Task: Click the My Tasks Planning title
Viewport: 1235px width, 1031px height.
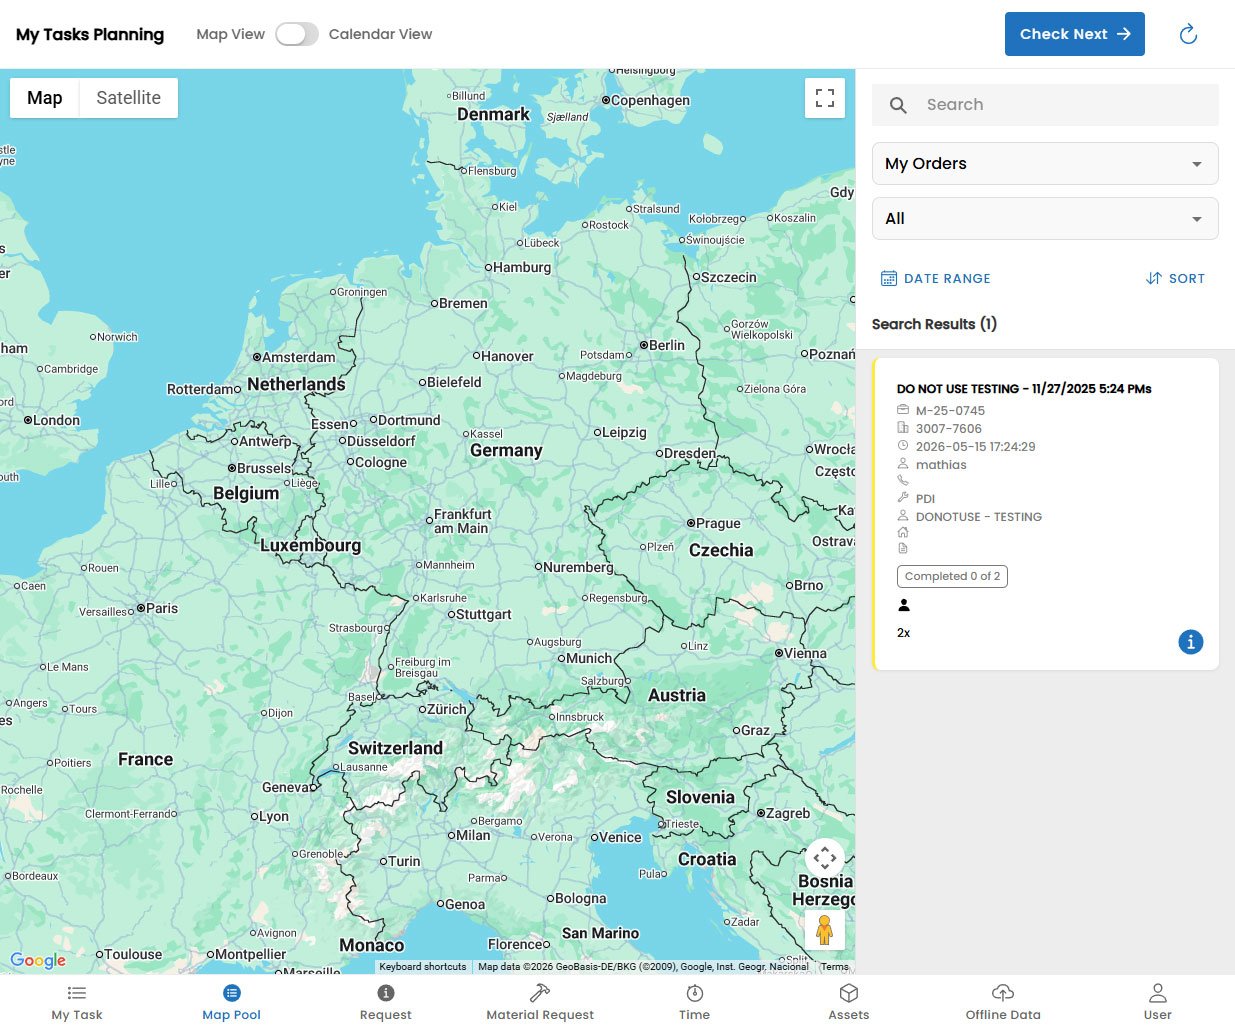Action: [90, 34]
